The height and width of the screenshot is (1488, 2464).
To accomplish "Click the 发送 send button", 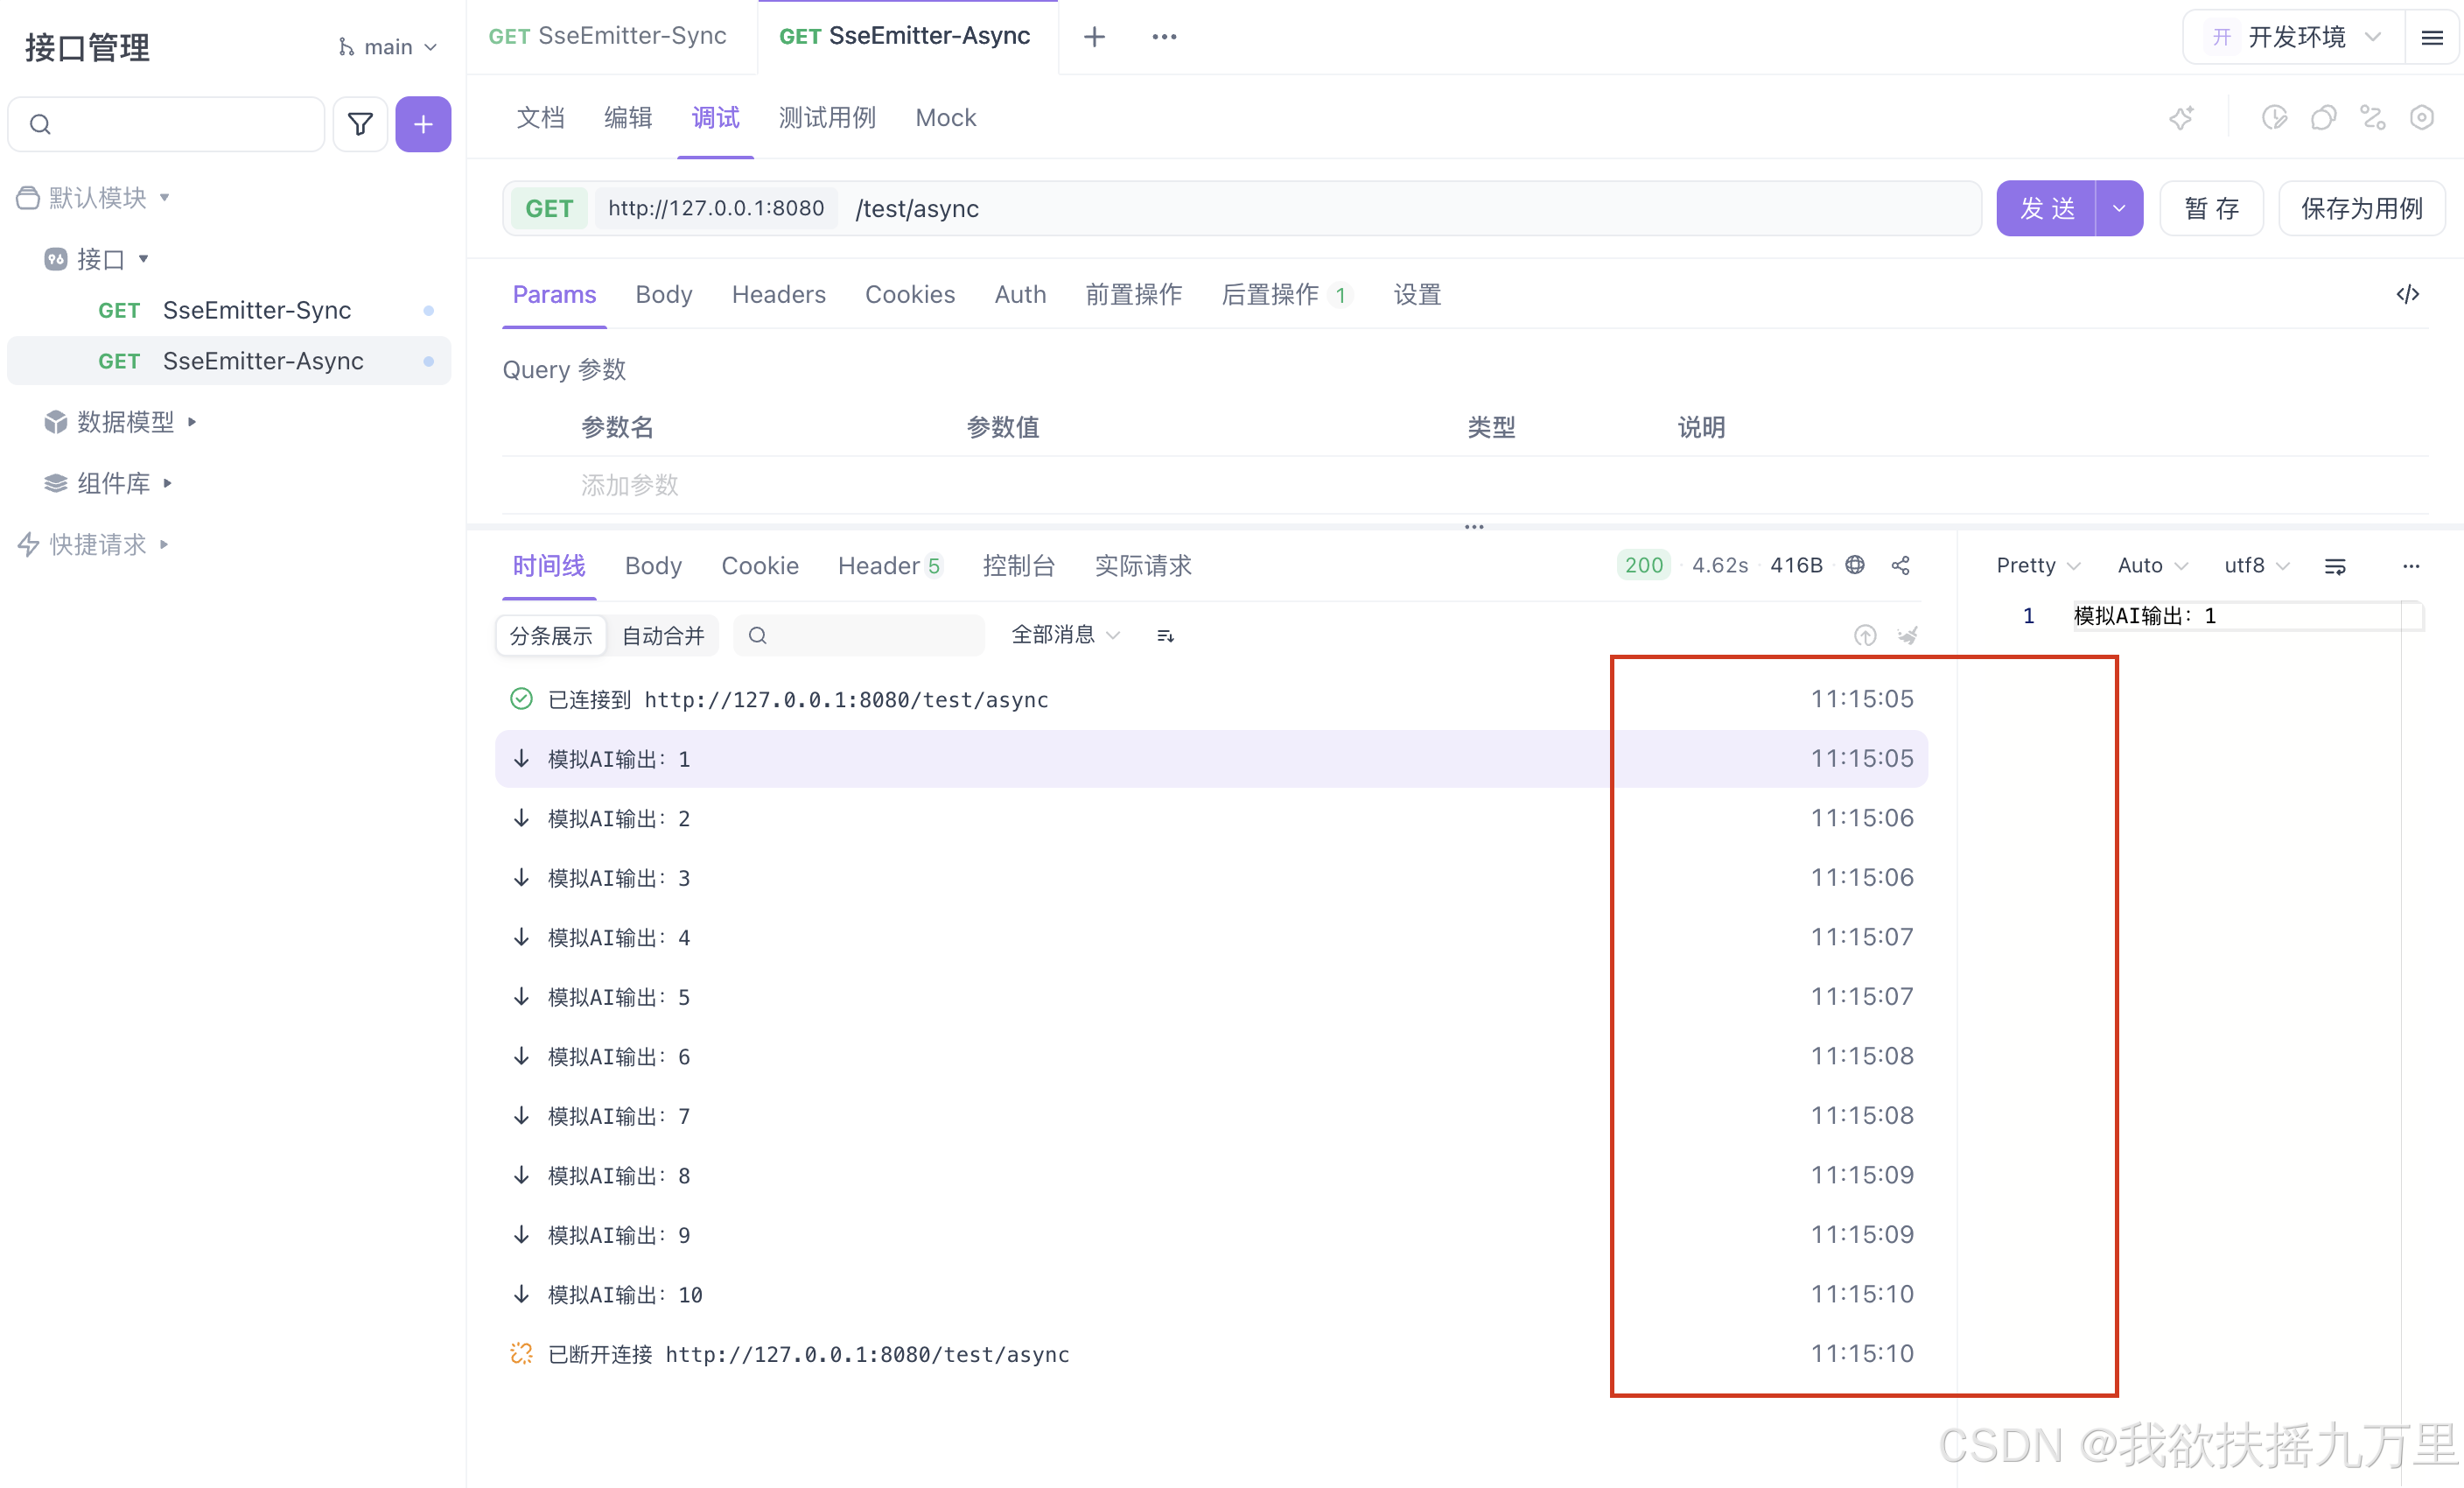I will point(2046,208).
